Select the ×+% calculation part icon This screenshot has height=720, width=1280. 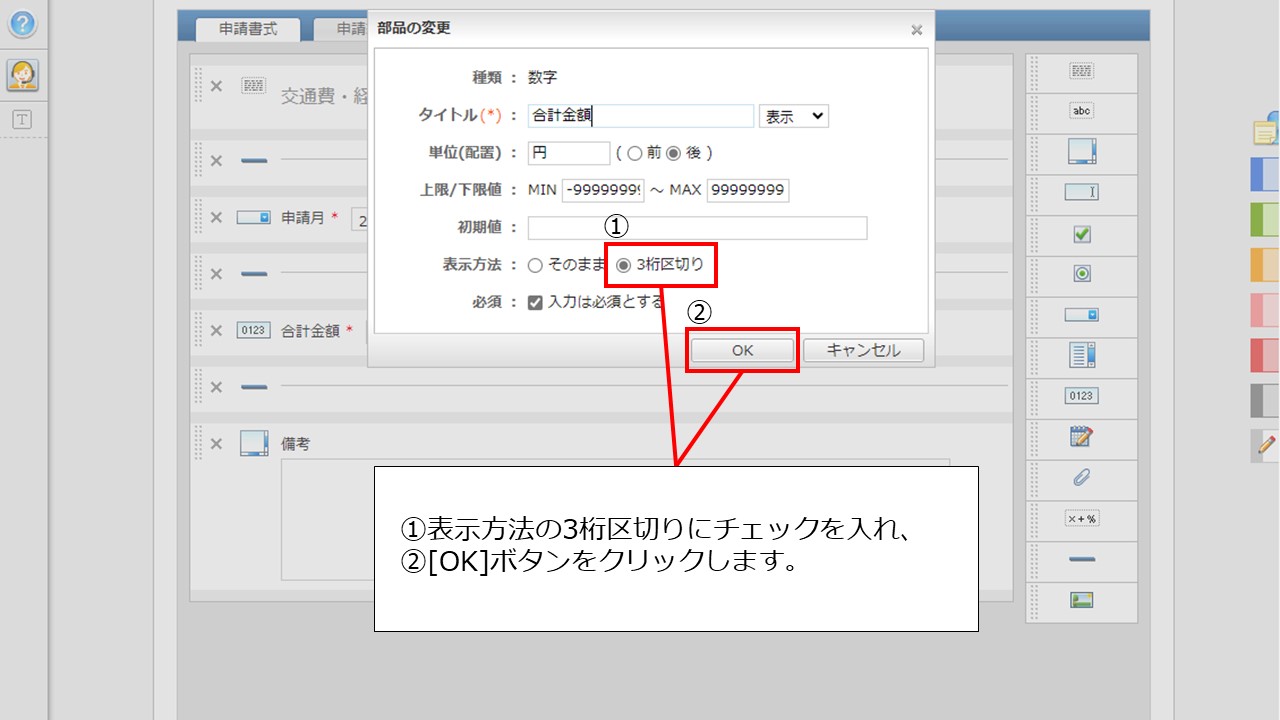[x=1081, y=519]
